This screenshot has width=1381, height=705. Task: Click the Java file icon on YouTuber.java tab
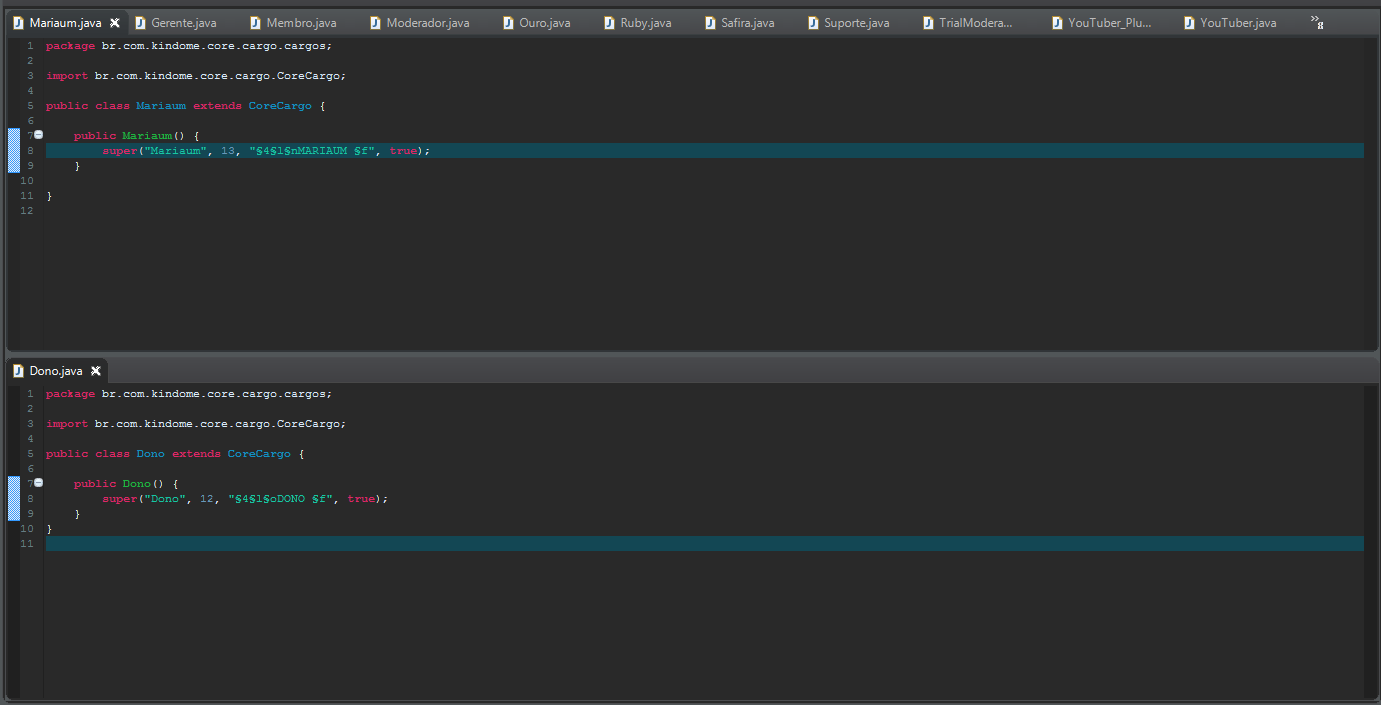(x=1189, y=23)
